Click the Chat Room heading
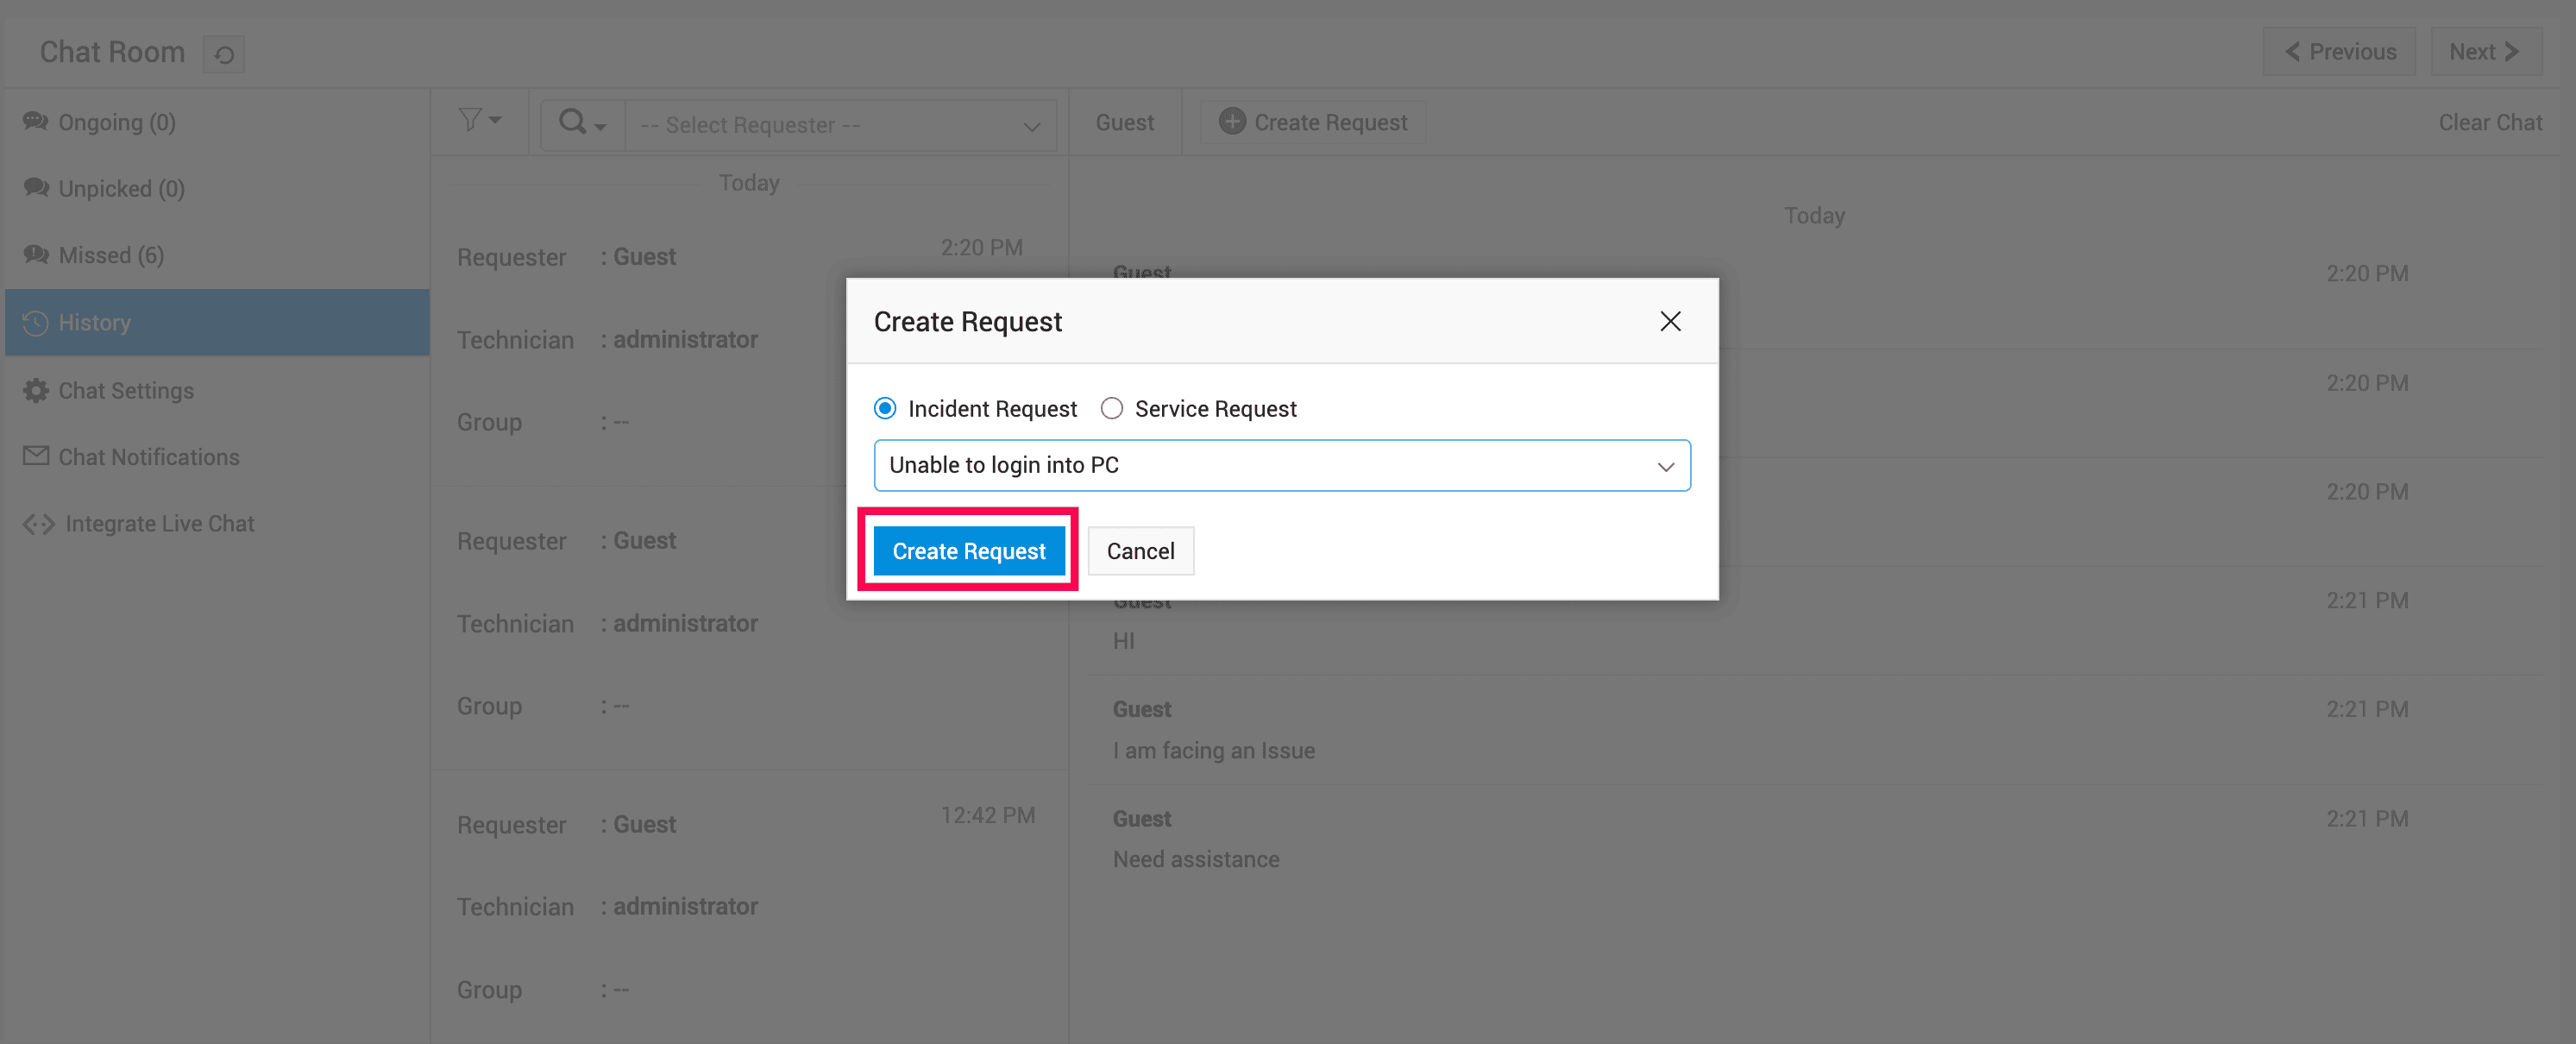Screen dimensions: 2576x1044 click(112, 52)
